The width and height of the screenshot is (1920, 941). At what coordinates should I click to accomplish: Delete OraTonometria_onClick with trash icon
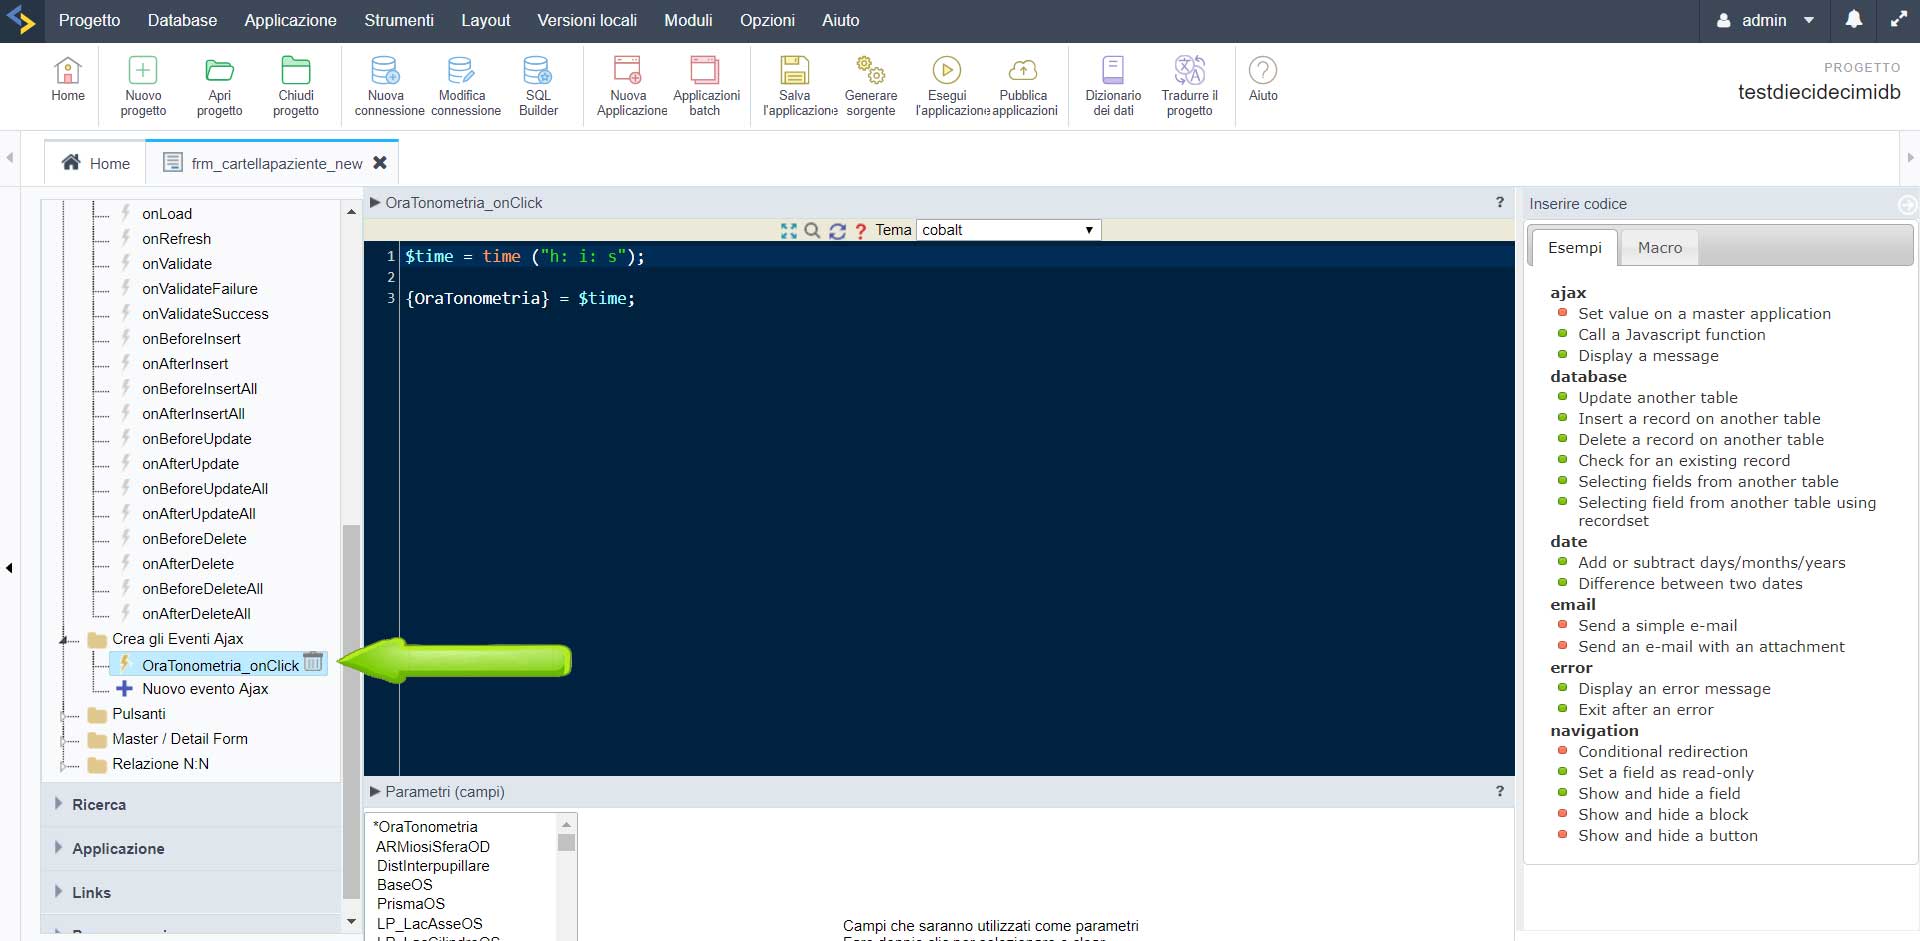coord(313,662)
